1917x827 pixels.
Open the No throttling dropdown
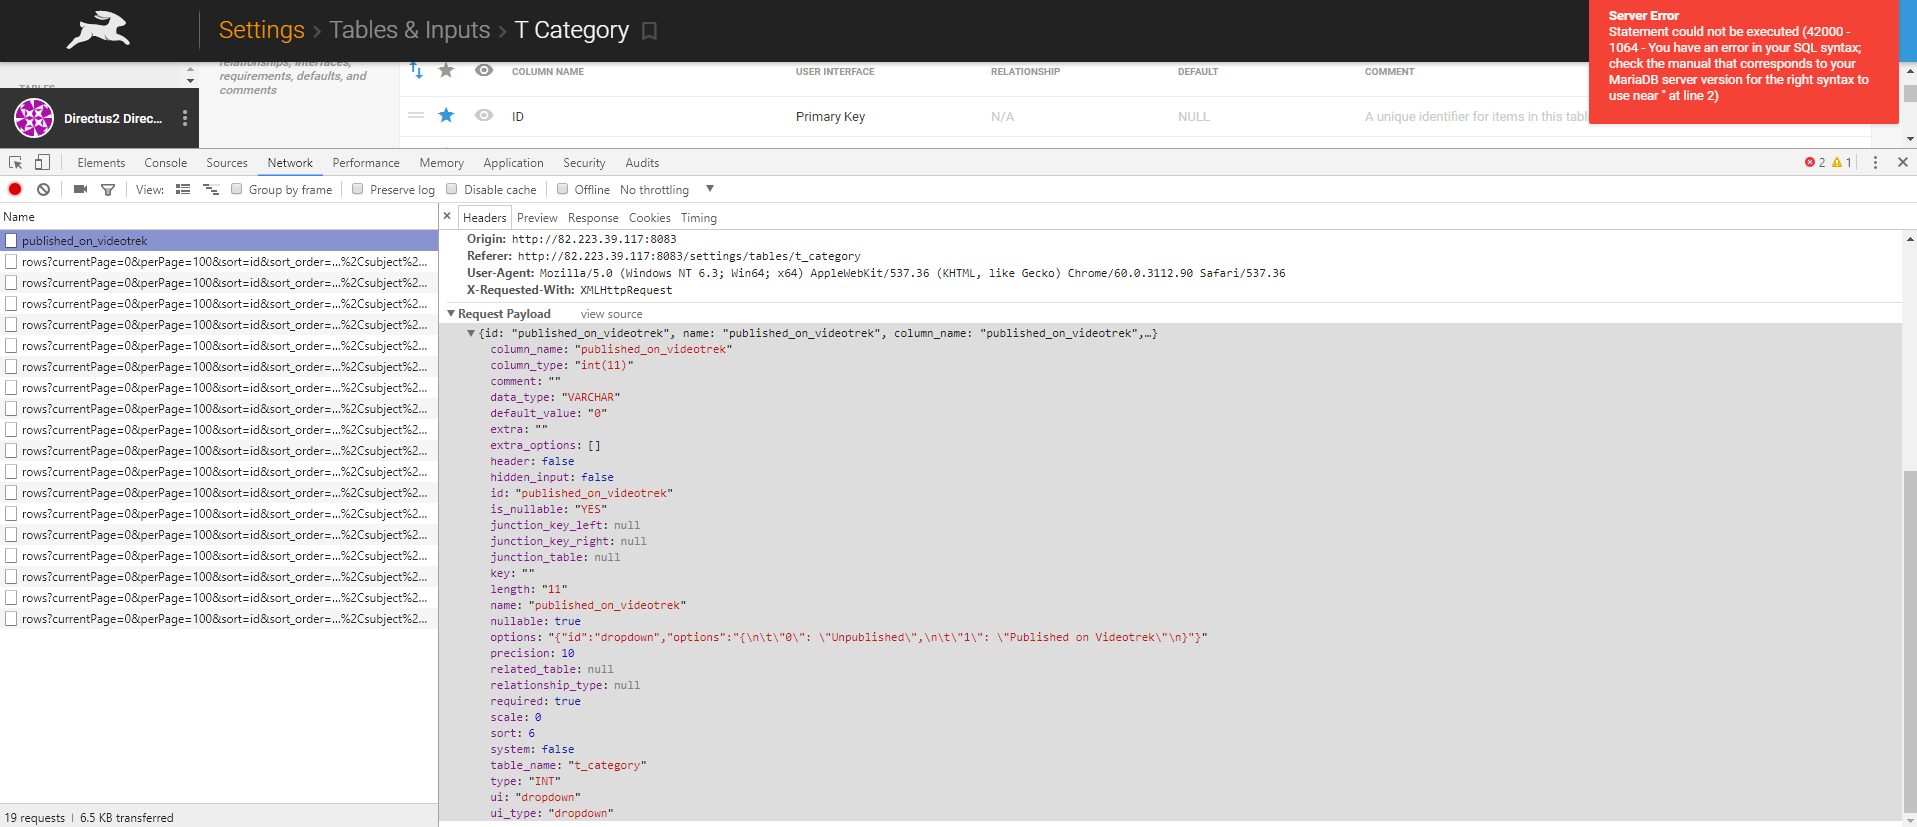(x=667, y=189)
